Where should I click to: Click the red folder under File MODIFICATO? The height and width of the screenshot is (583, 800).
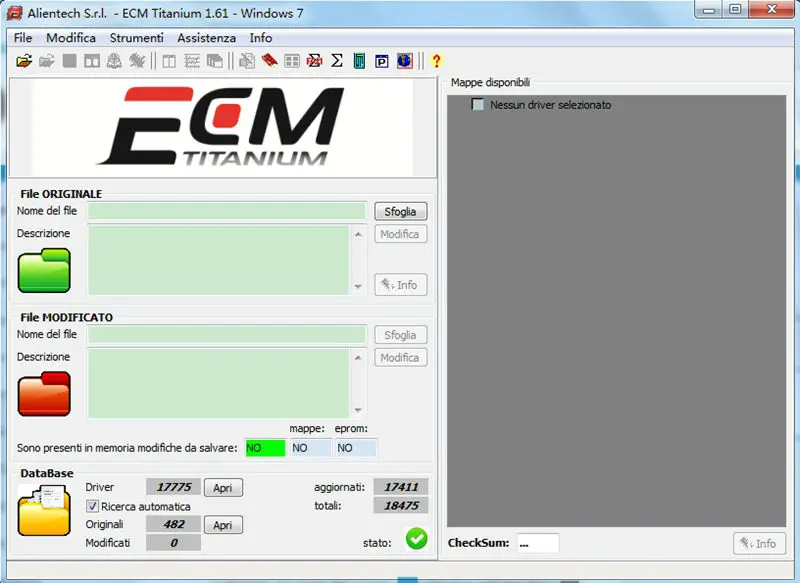[44, 394]
